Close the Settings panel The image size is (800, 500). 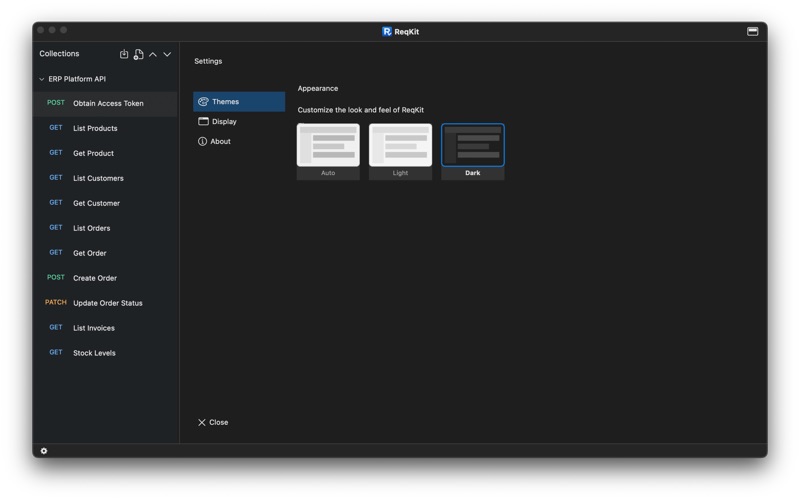[x=213, y=422]
